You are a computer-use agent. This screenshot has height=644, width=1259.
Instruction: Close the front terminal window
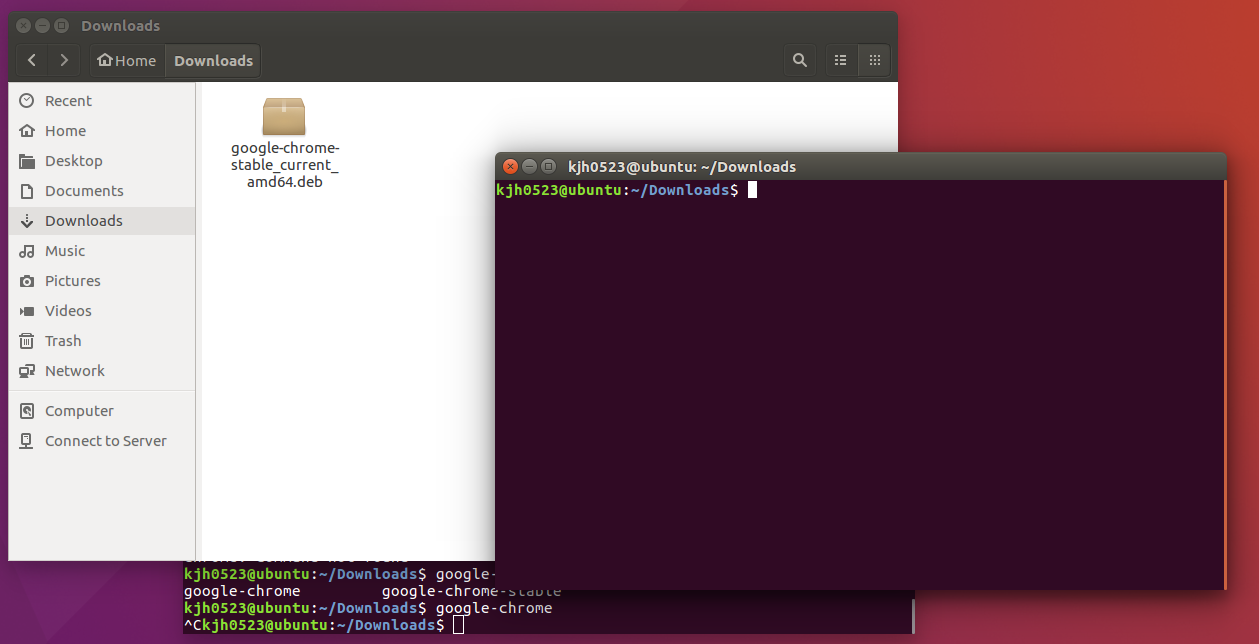tap(510, 166)
